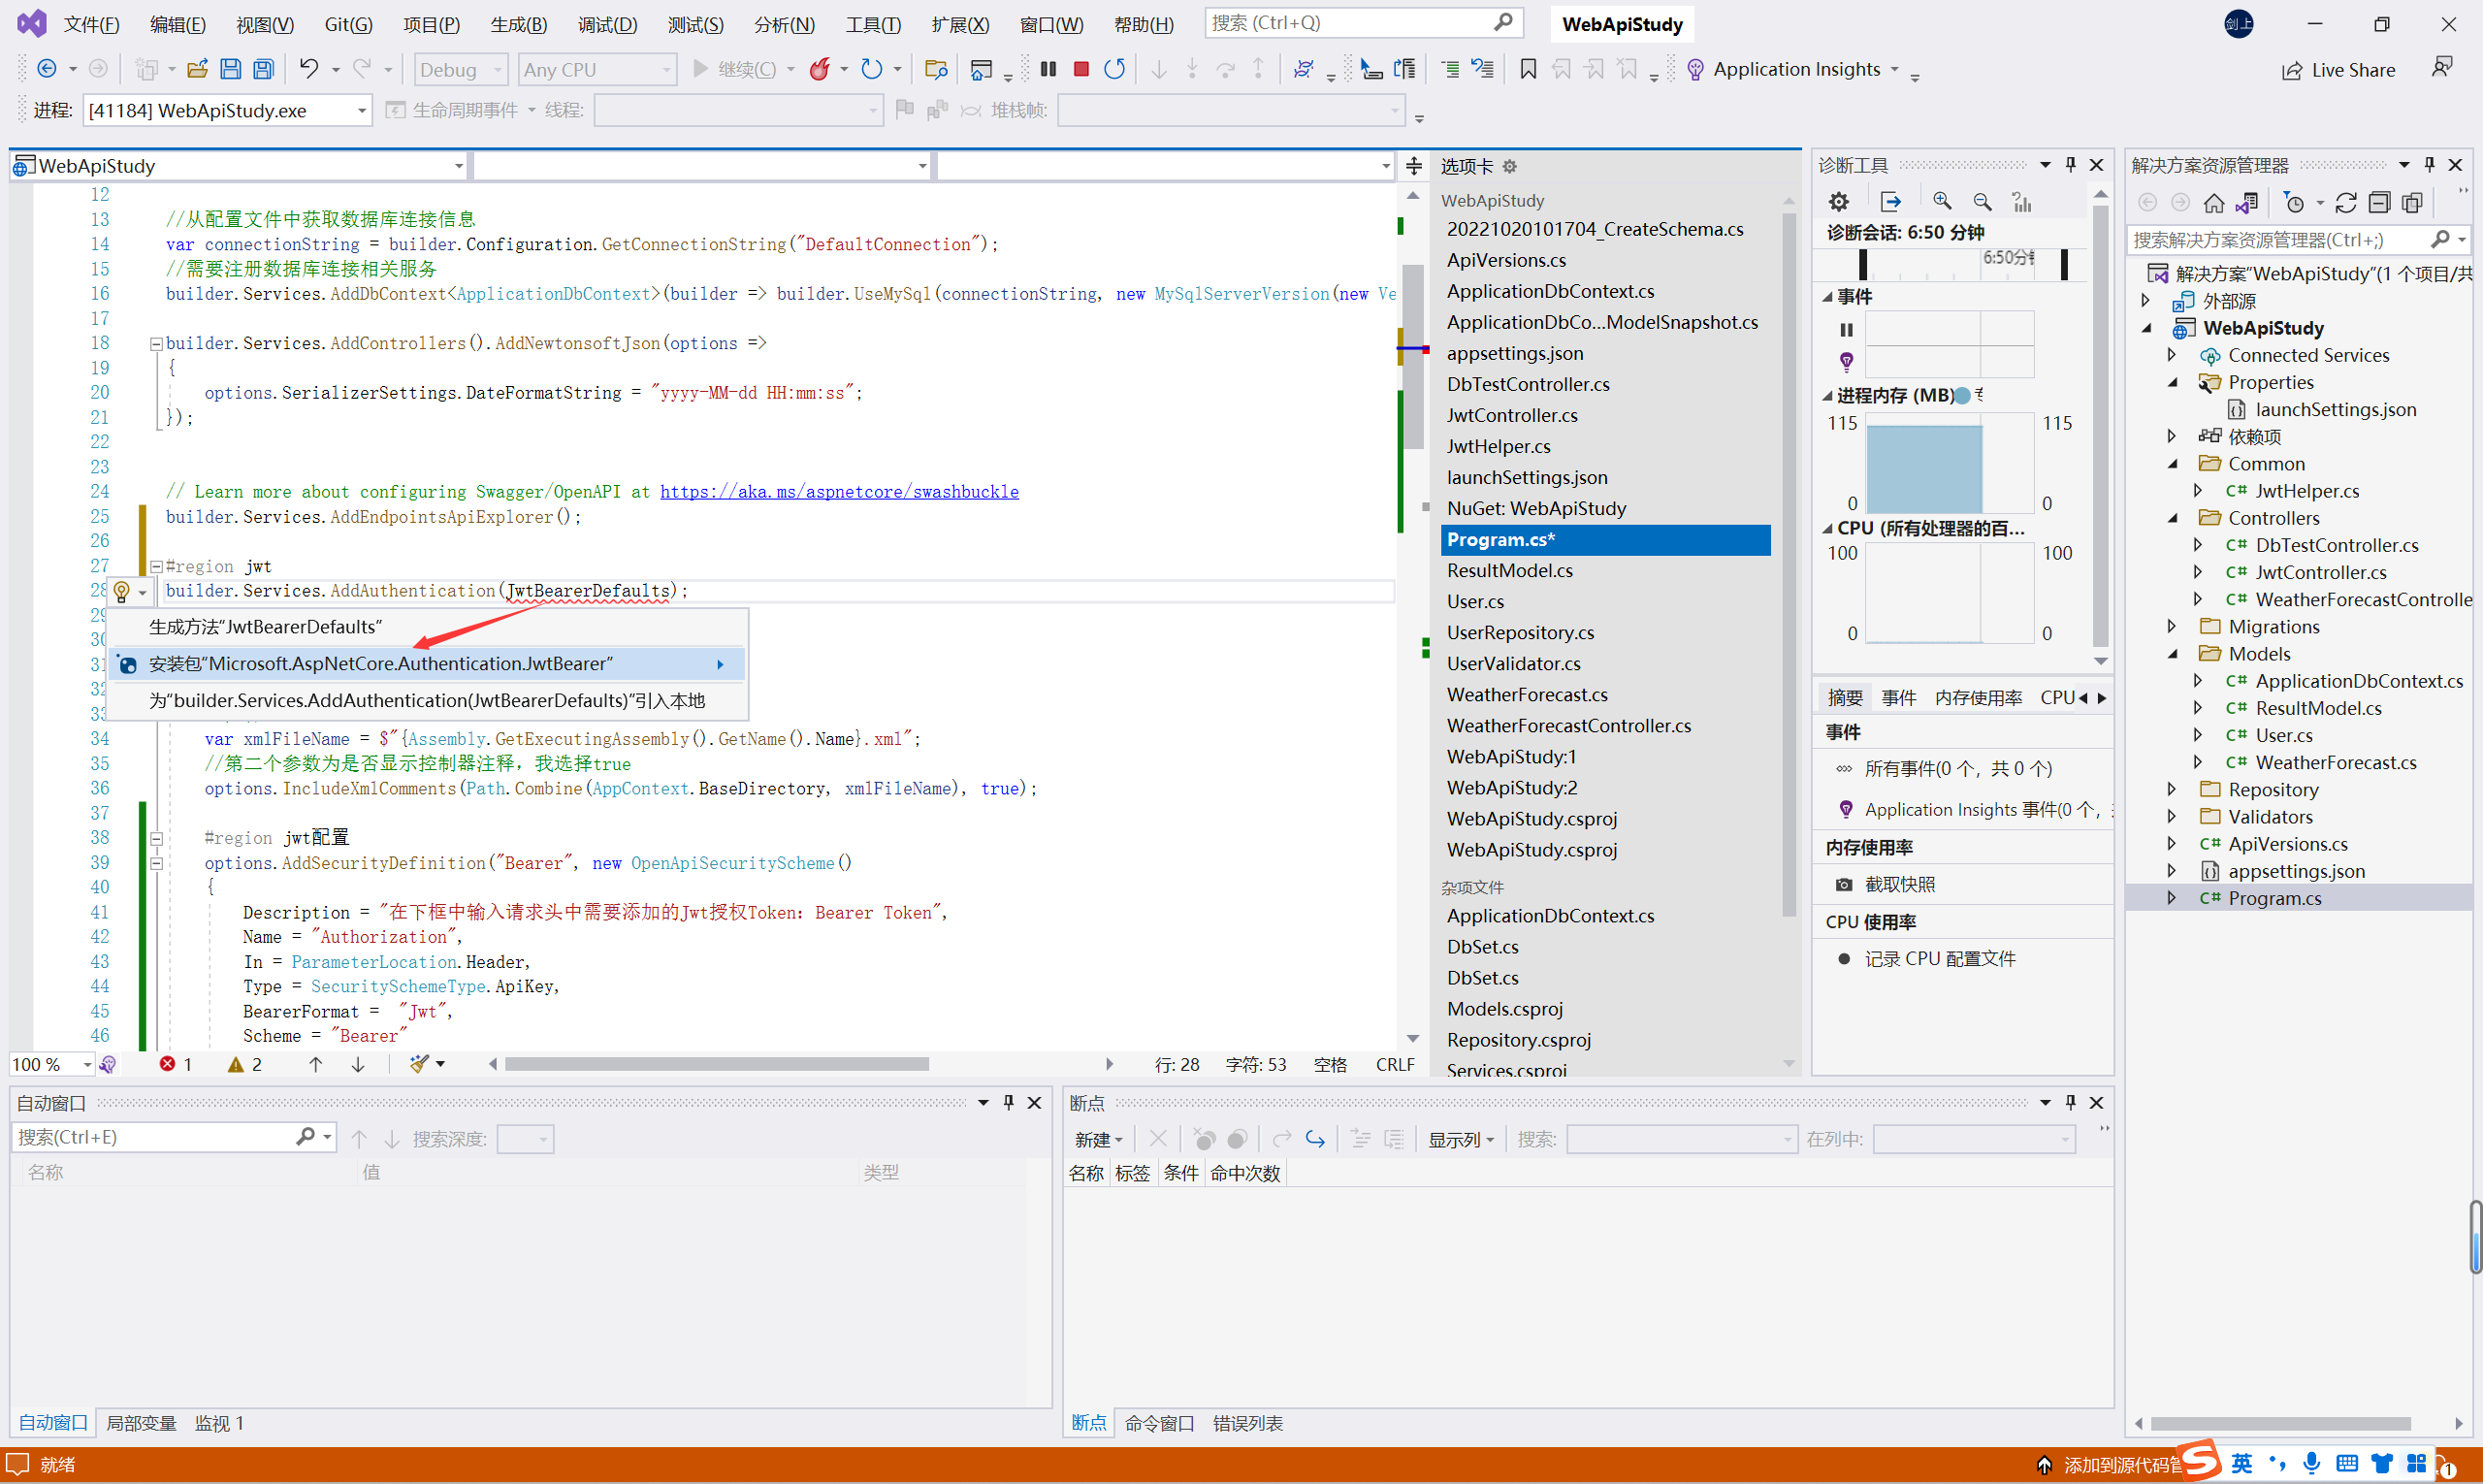Collapse the 进程内存 (MB) graph section
Image resolution: width=2483 pixels, height=1484 pixels.
point(1827,396)
